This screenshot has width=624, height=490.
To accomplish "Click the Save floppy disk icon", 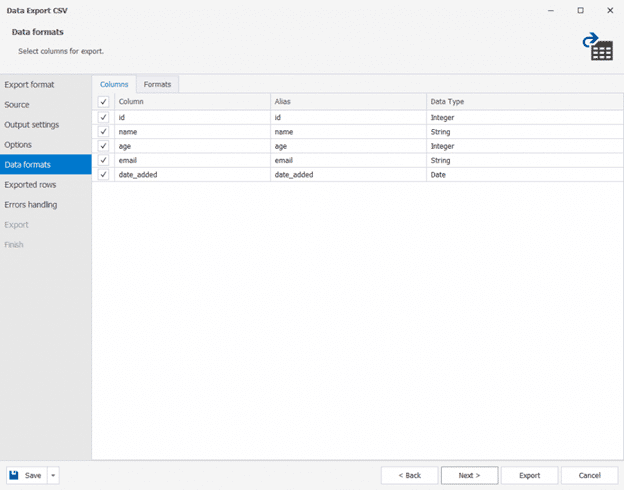I will (x=15, y=475).
